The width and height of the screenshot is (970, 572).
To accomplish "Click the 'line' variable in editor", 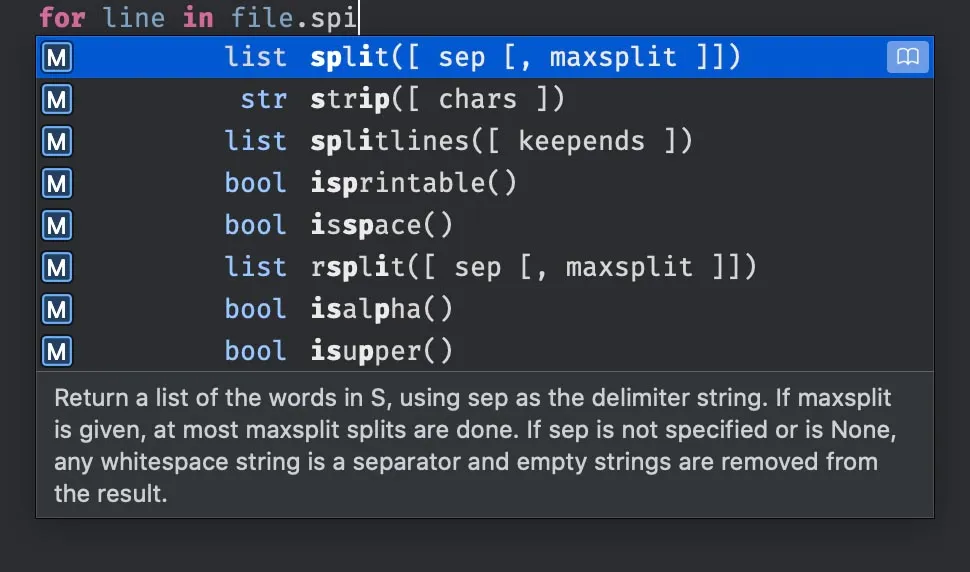I will point(134,17).
